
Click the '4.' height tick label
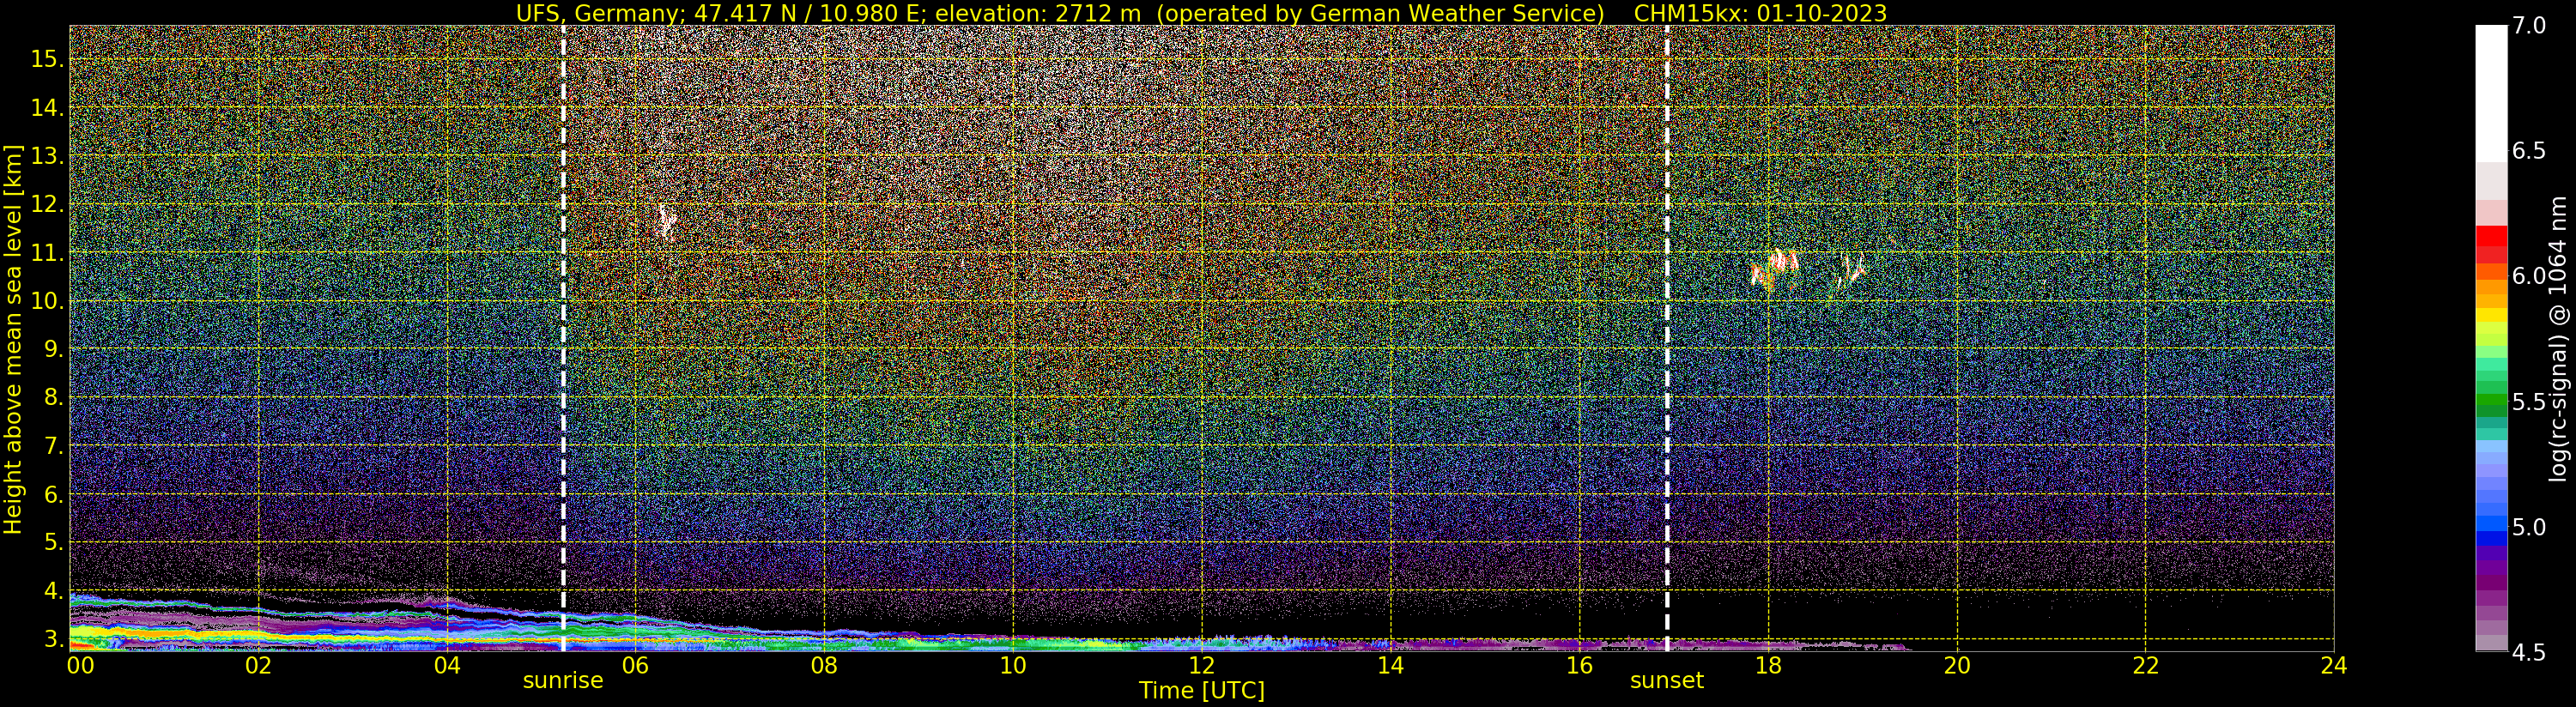54,591
